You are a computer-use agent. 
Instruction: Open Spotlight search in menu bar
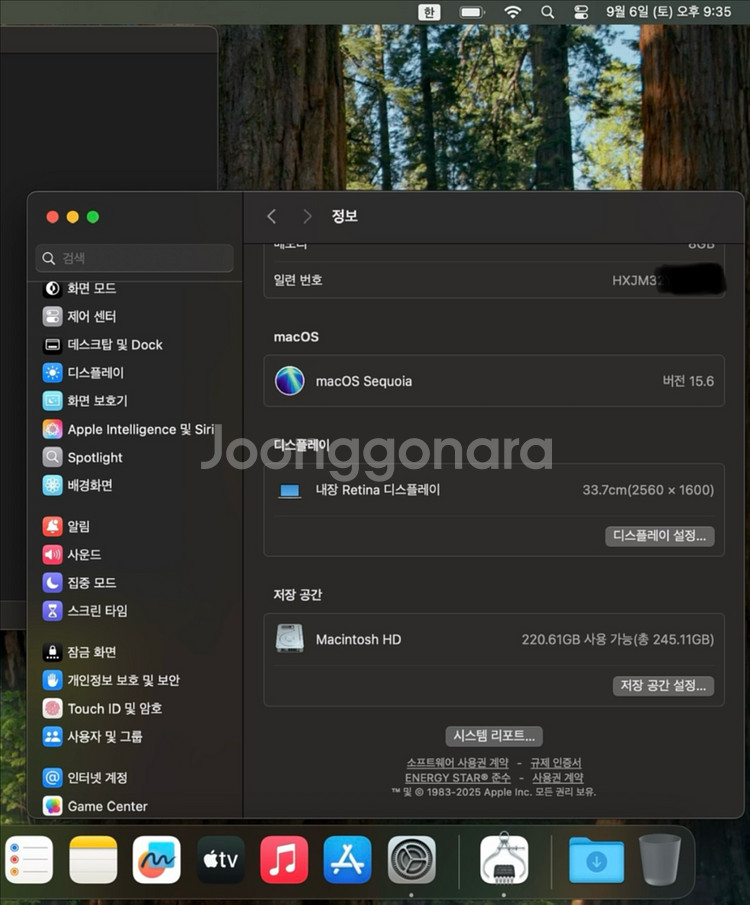(547, 12)
